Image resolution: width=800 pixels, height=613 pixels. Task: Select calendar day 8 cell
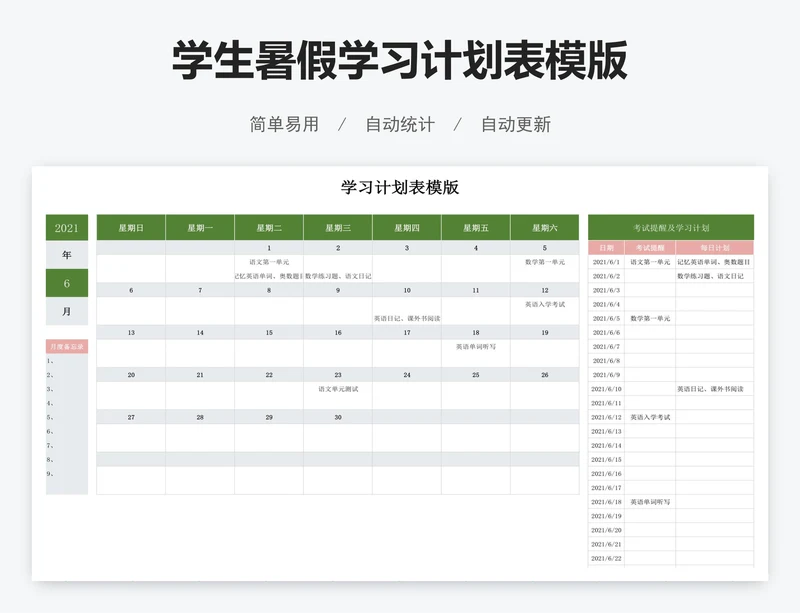coord(269,290)
